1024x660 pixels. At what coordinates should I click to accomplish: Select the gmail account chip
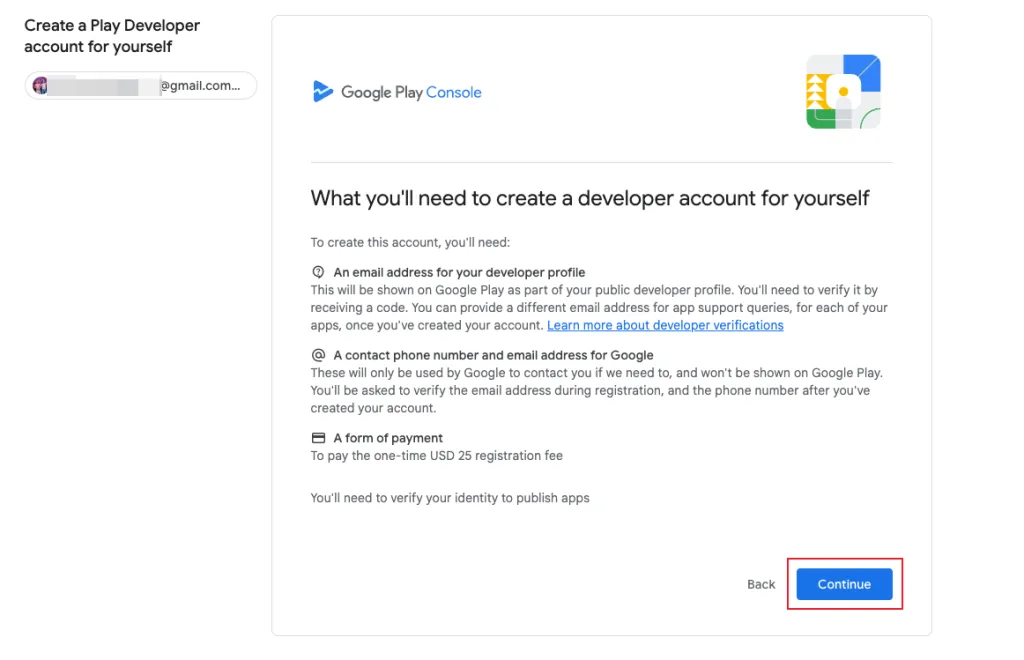[x=140, y=85]
